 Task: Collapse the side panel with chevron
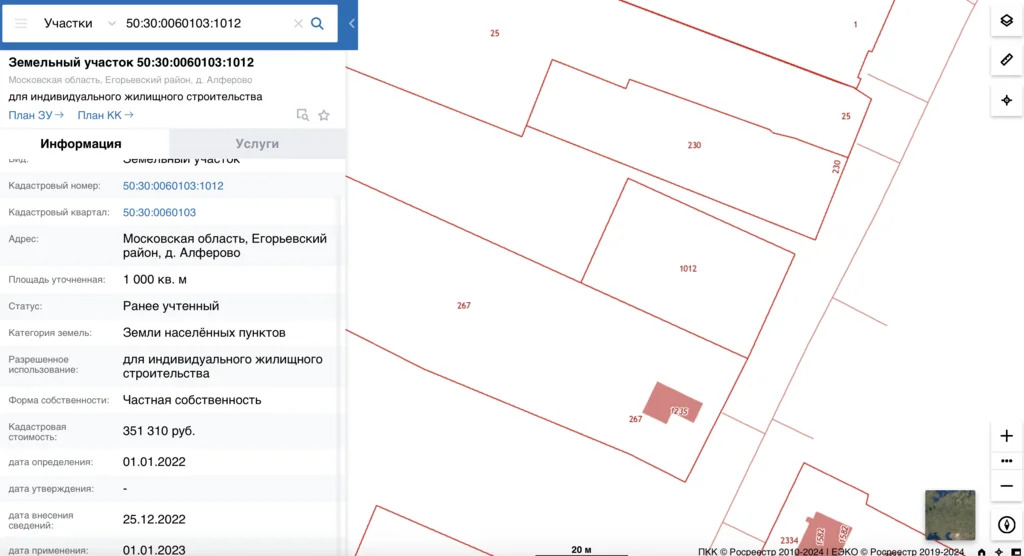tap(351, 24)
